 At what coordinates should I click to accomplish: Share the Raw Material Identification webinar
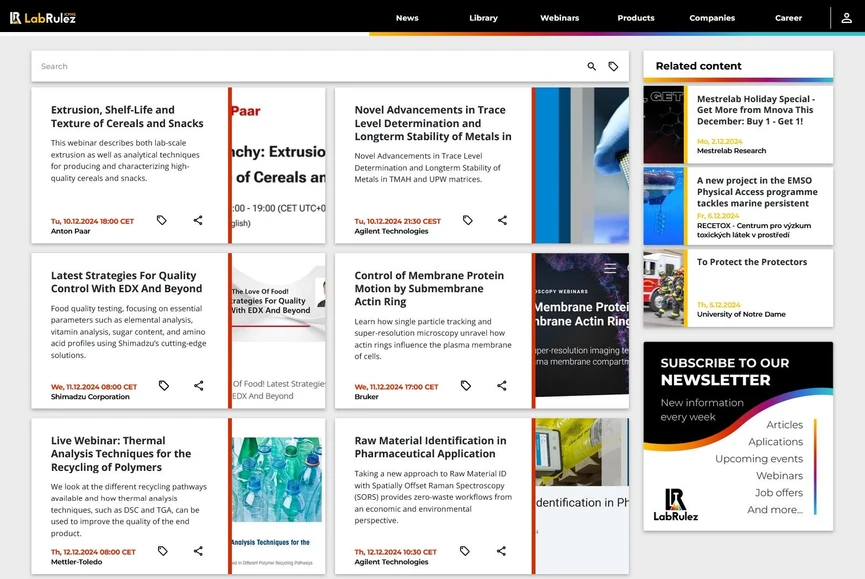501,551
